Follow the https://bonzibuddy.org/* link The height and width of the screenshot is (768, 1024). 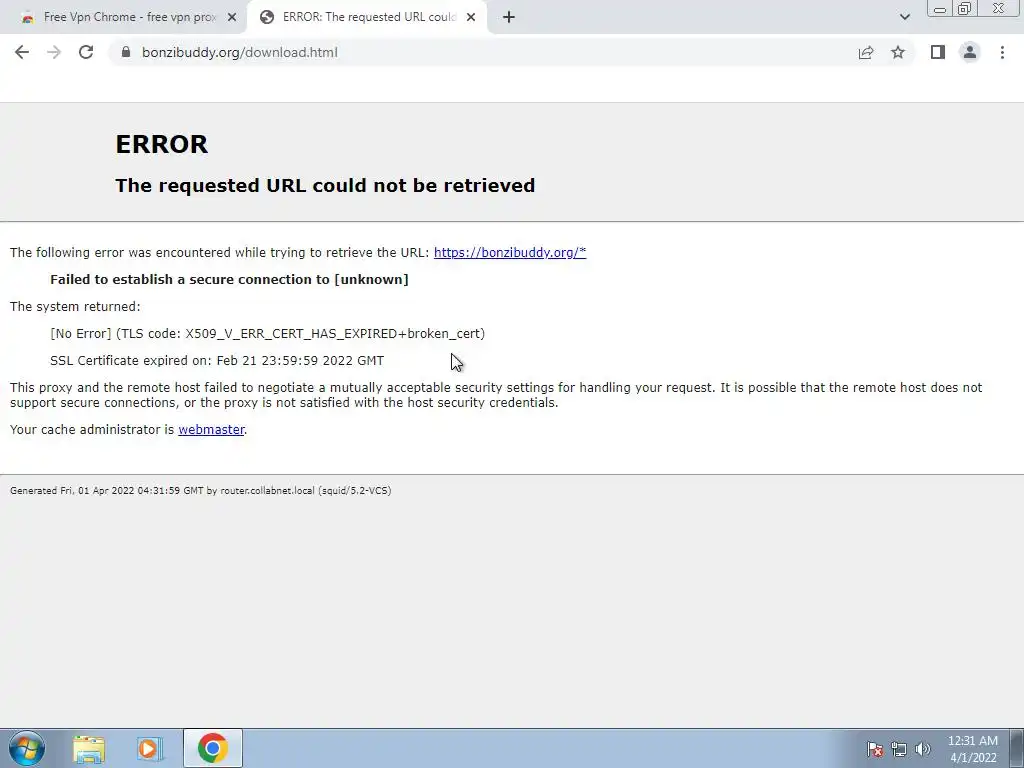pos(510,253)
